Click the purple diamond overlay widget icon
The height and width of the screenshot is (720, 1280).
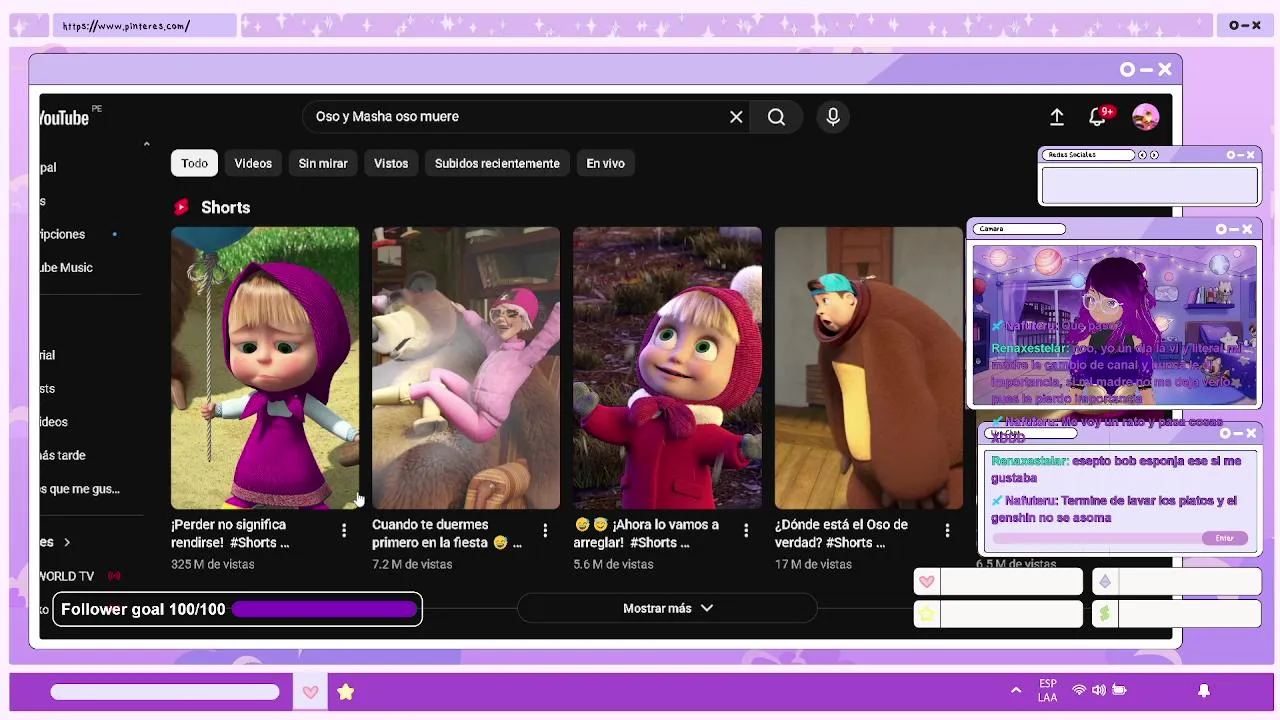[x=1105, y=582]
